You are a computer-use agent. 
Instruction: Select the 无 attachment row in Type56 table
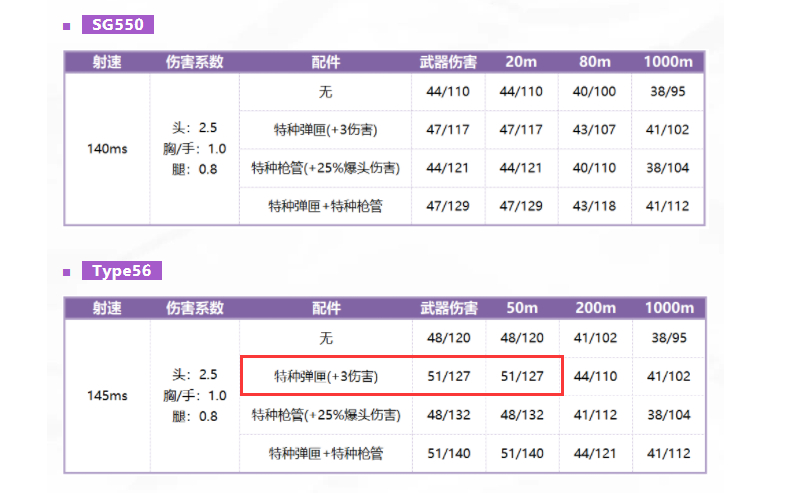click(x=326, y=338)
